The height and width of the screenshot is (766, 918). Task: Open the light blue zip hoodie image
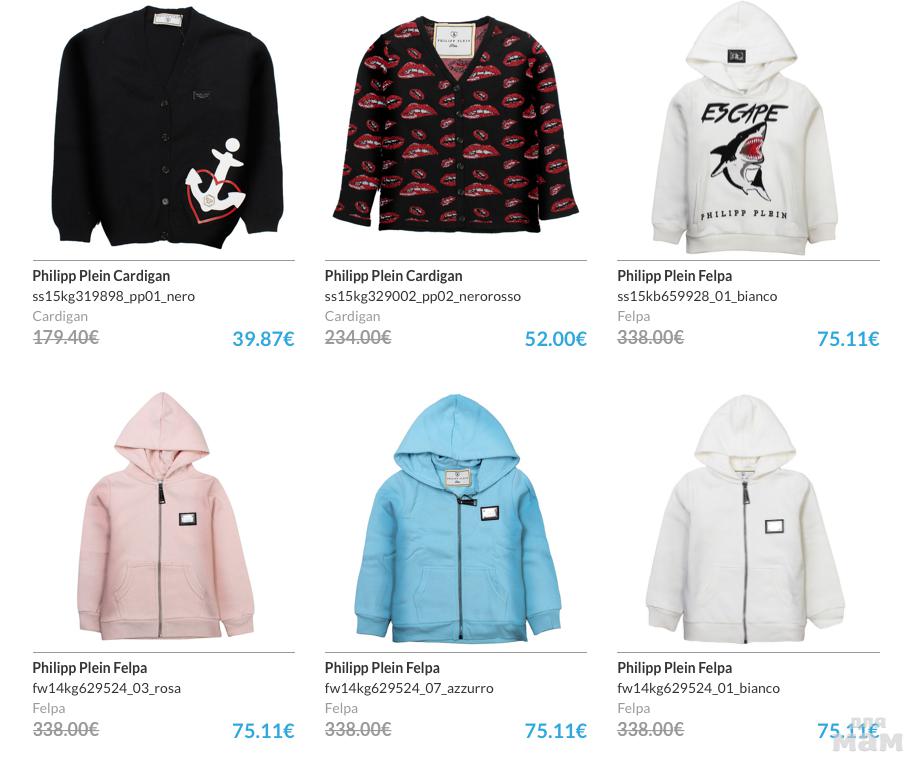click(x=458, y=518)
